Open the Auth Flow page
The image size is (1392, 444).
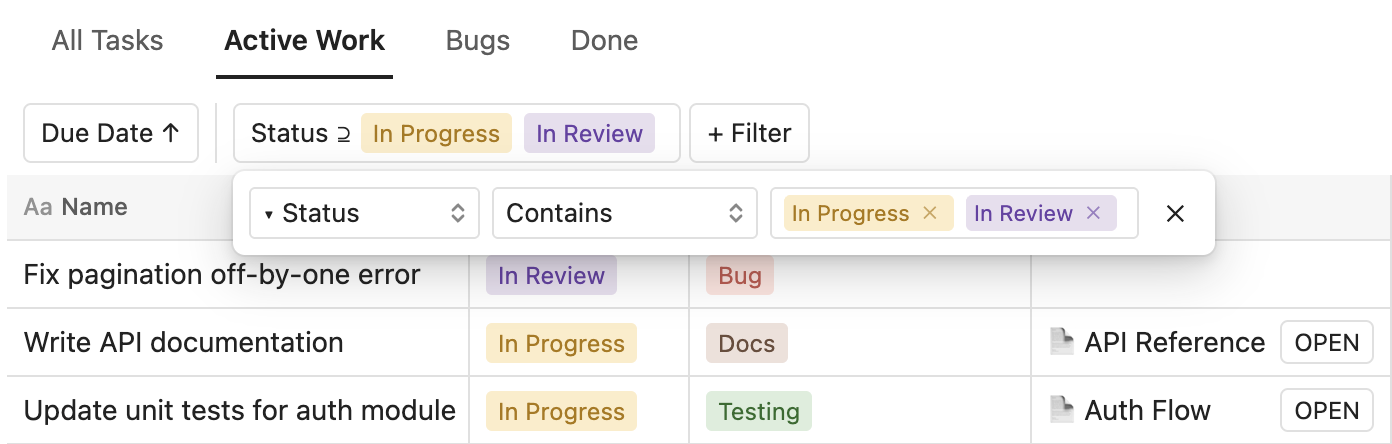click(x=1326, y=410)
